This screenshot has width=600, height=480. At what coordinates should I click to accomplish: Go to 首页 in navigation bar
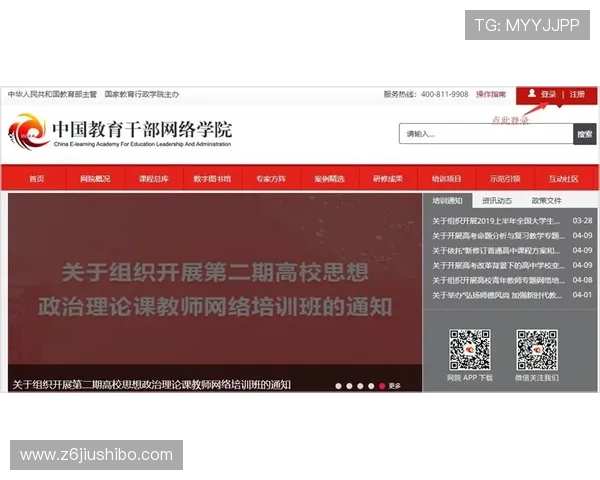37,179
